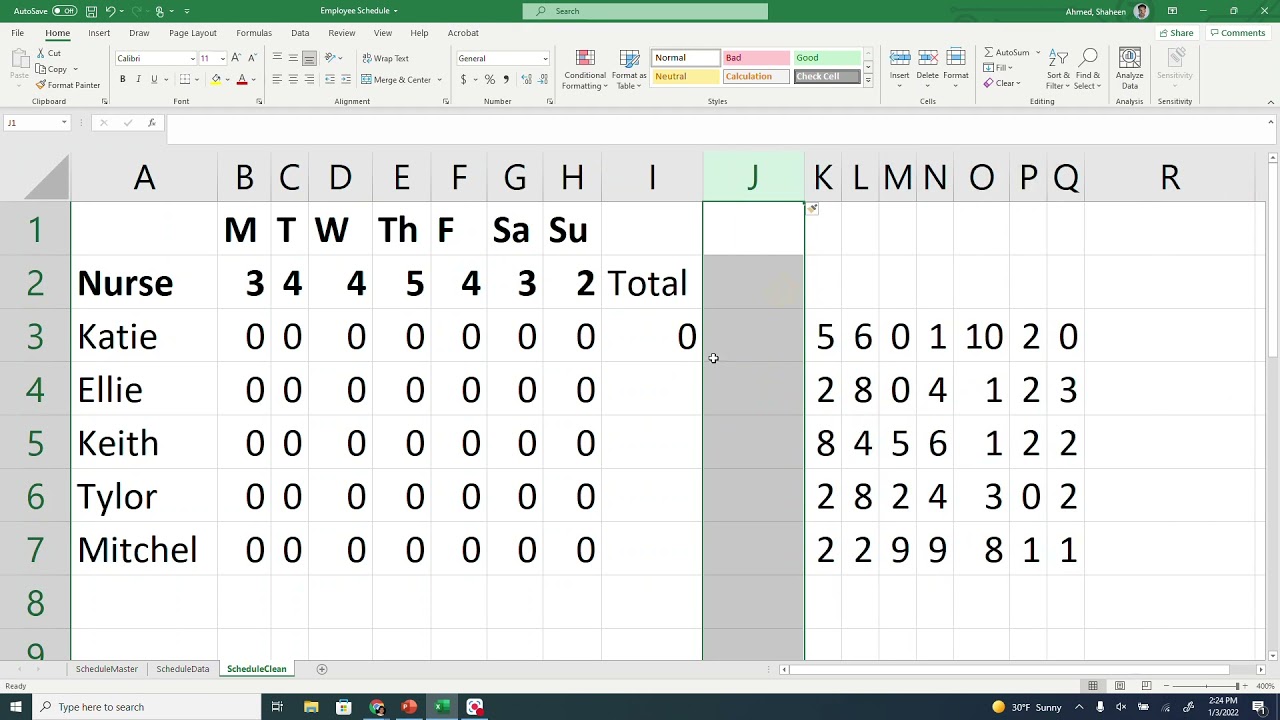
Task: Open the ScheduleData sheet
Action: (x=183, y=669)
